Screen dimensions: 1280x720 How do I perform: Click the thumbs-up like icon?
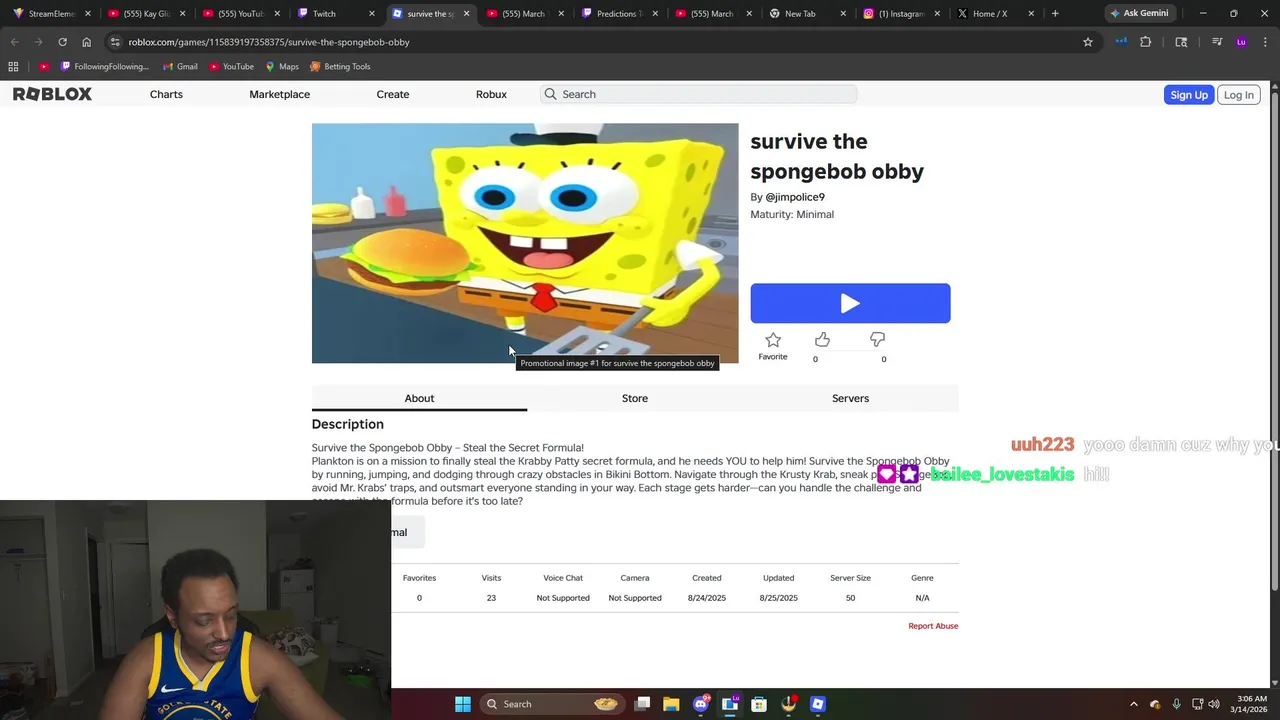point(822,340)
